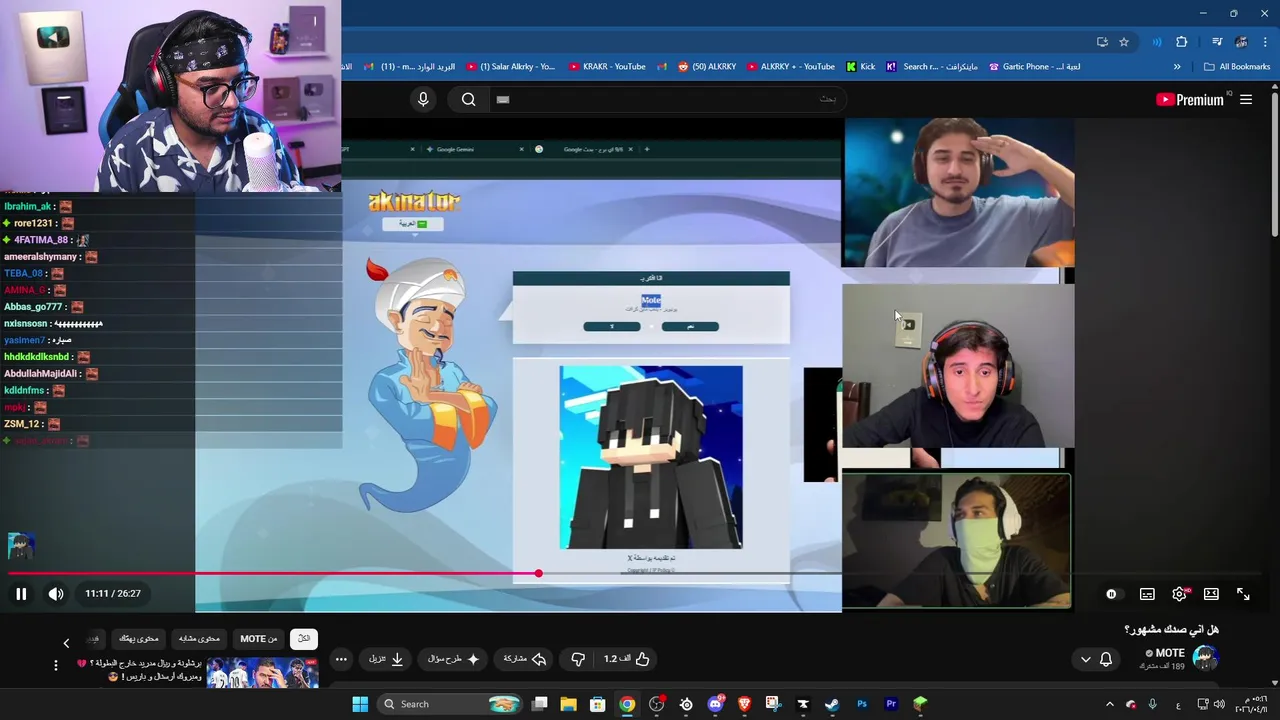1280x720 pixels.
Task: Select the 'من MOTE' filter chip
Action: (258, 638)
